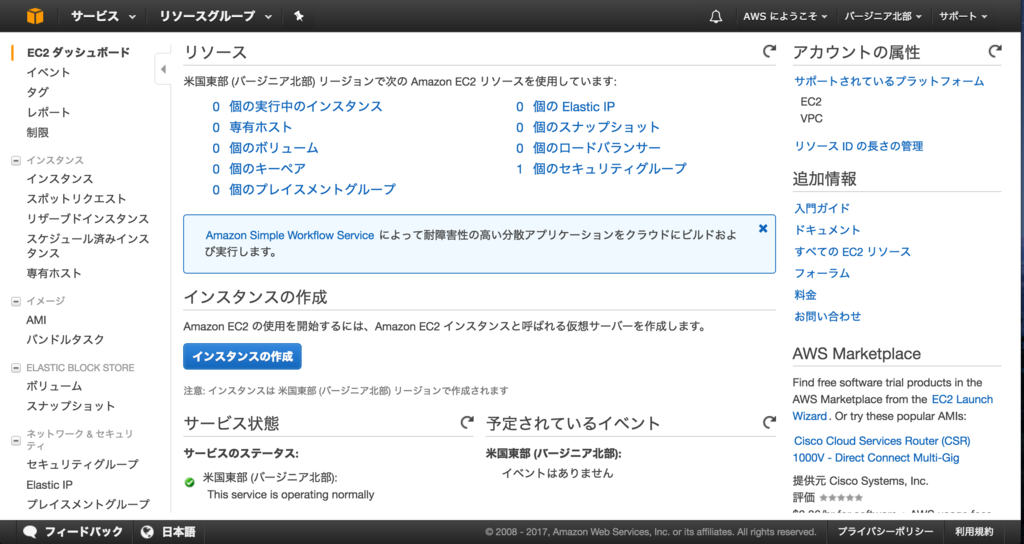
Task: Open AMI in the sidebar
Action: coord(37,320)
